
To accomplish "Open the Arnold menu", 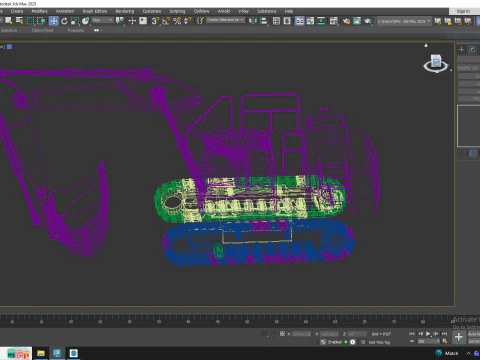I will (x=224, y=11).
